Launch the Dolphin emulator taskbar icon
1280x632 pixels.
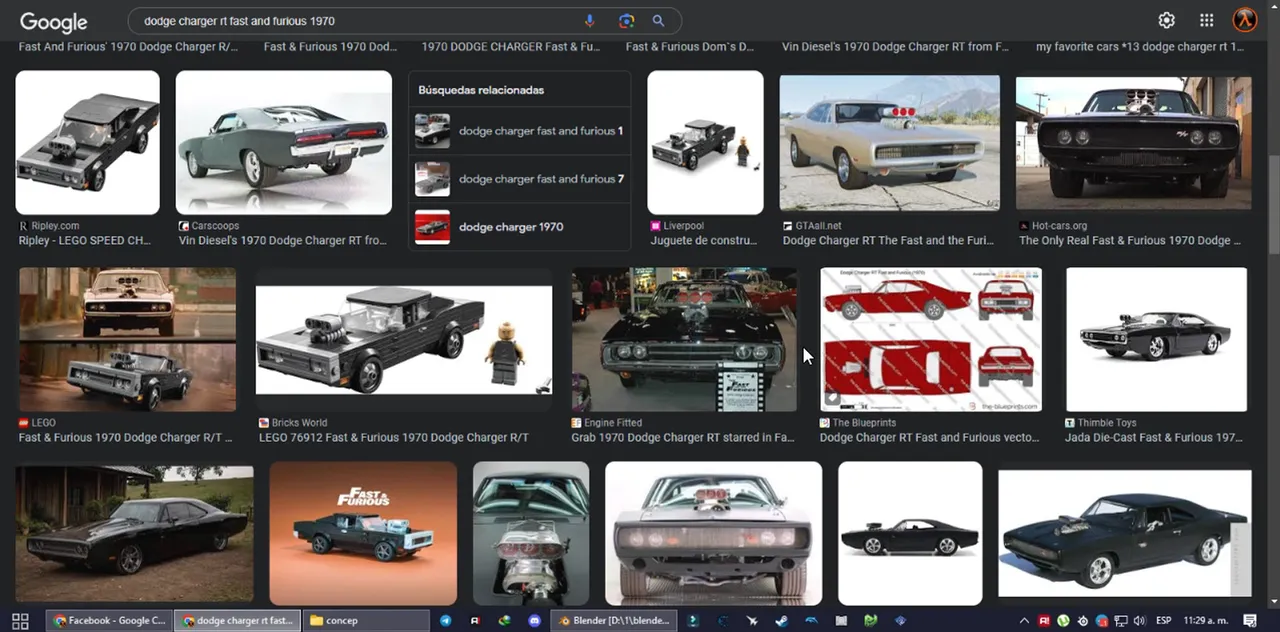pyautogui.click(x=811, y=620)
